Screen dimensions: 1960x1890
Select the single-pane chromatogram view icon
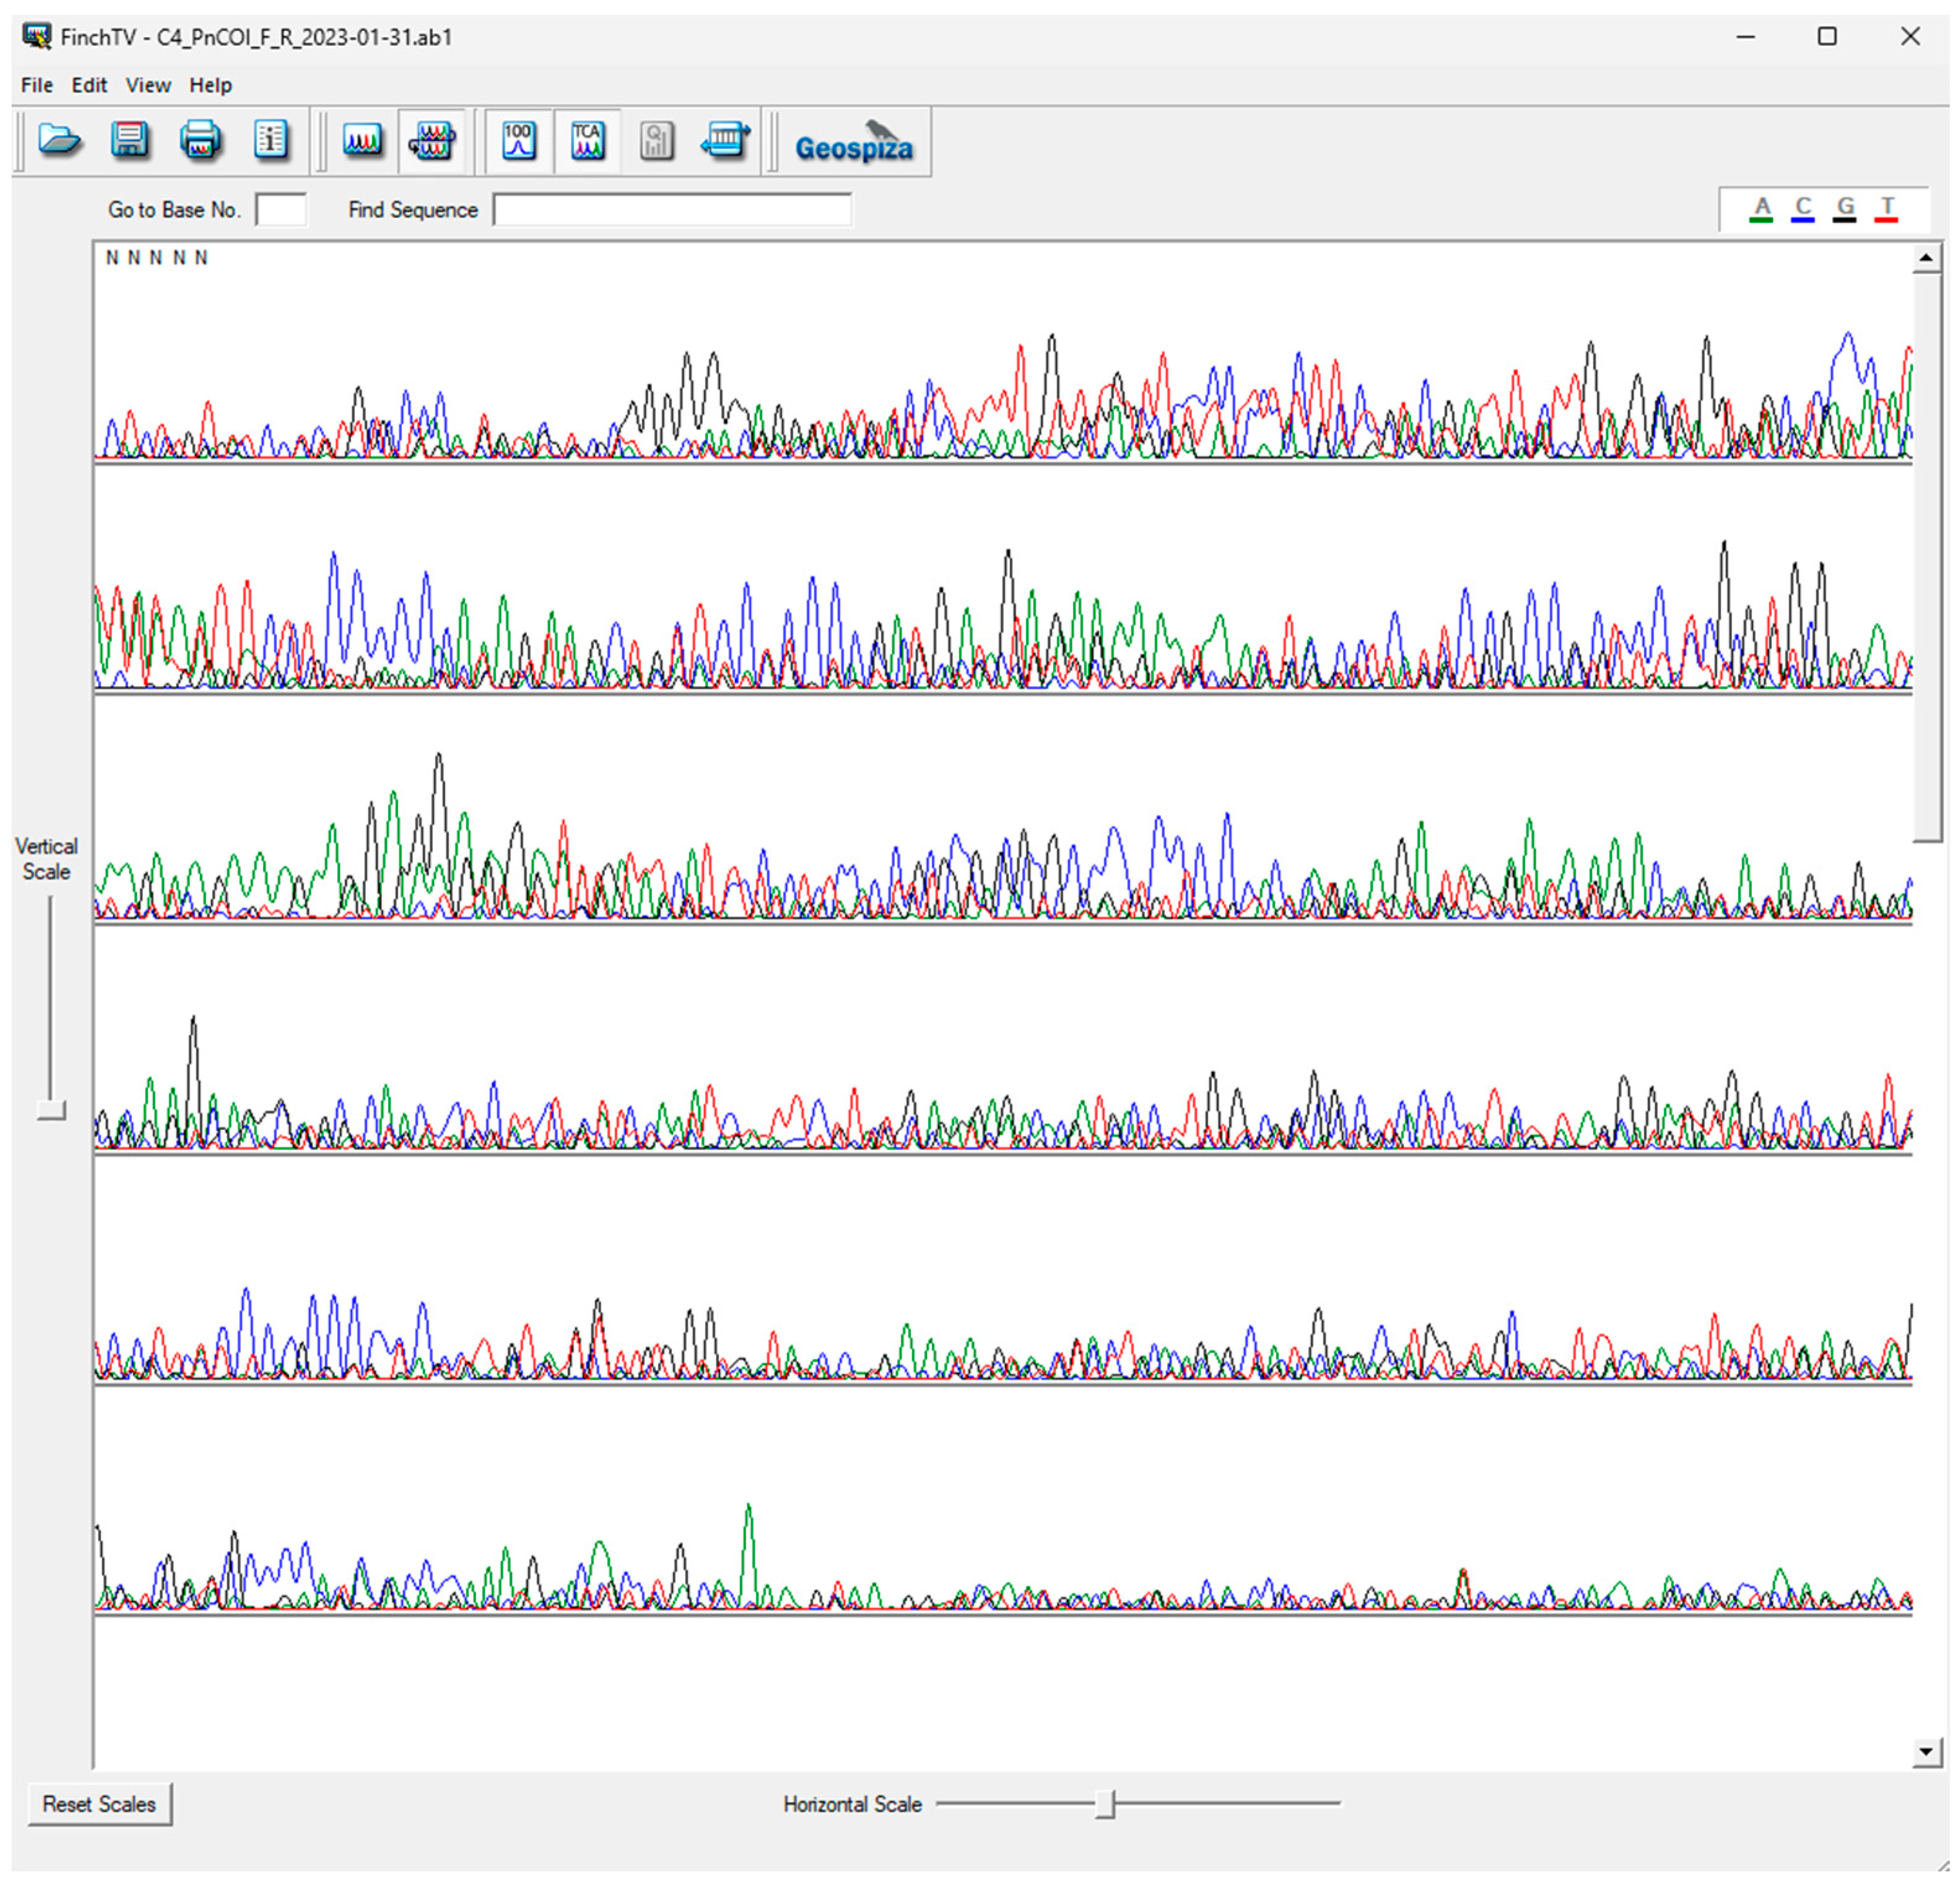[362, 140]
